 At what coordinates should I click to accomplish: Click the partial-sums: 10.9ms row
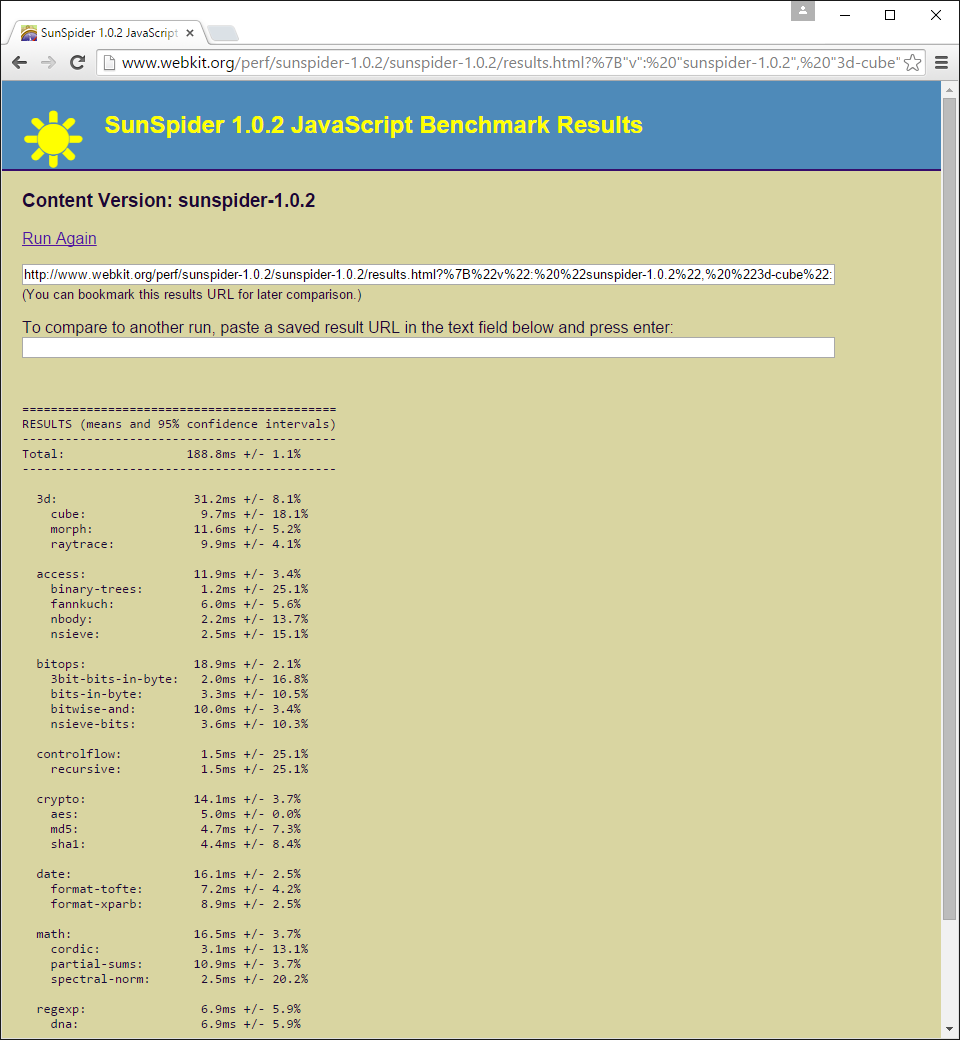[175, 964]
